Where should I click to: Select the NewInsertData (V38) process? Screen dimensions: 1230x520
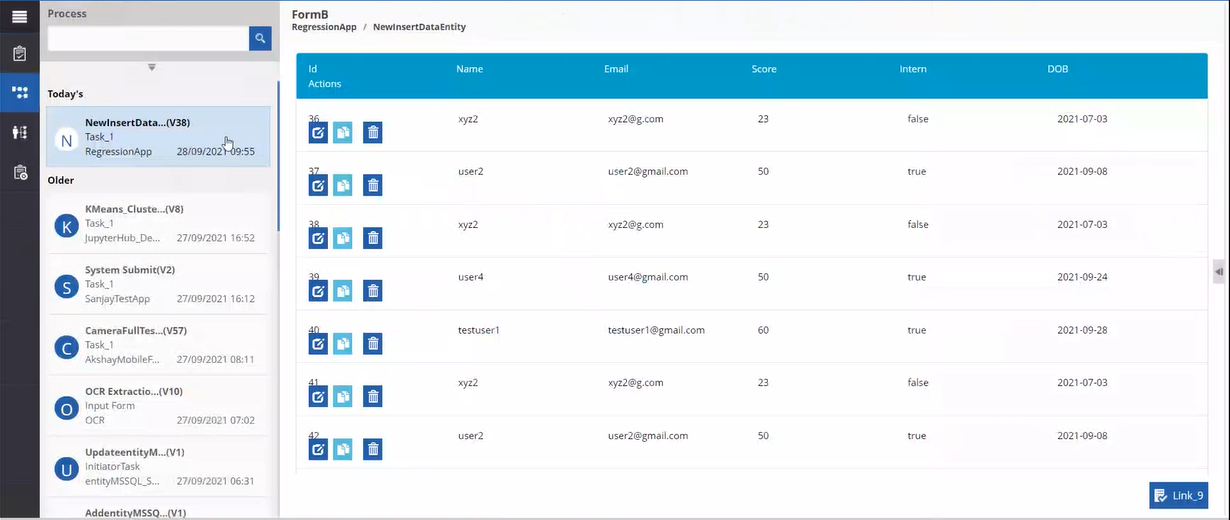pos(158,137)
